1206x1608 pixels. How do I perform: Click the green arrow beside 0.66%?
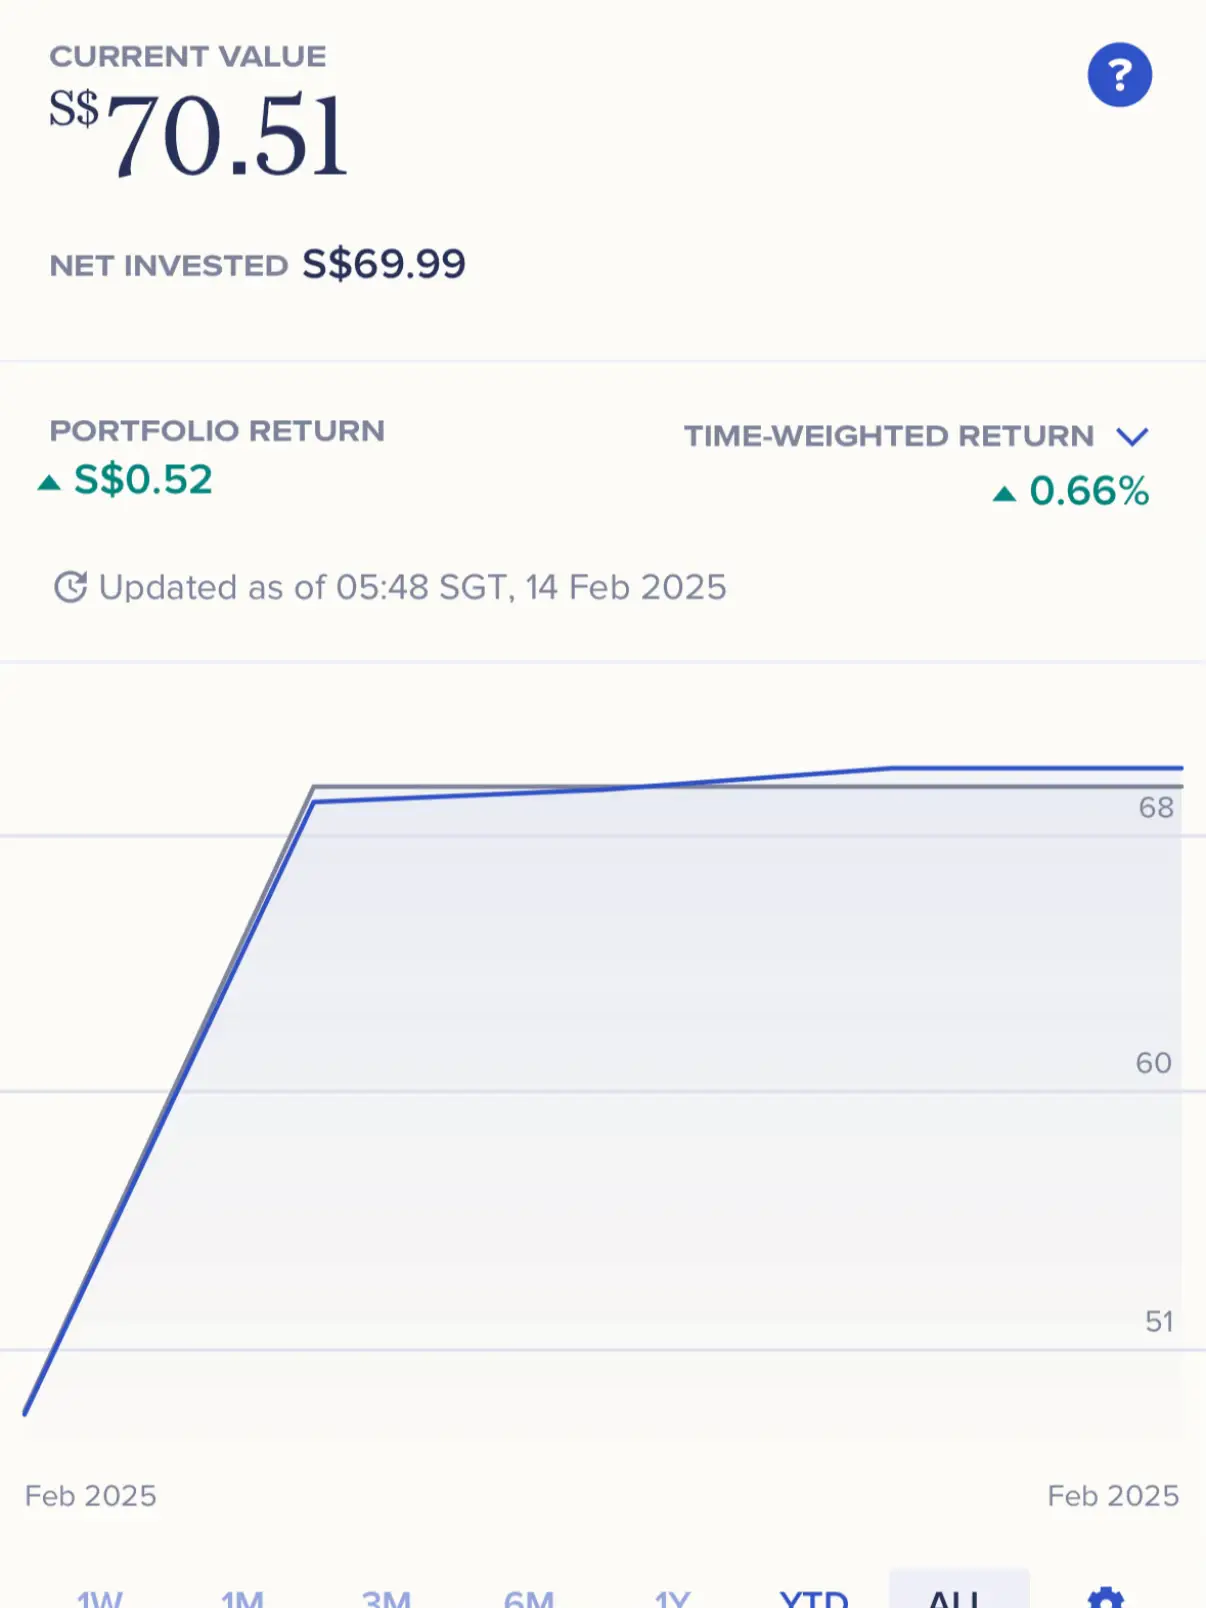1004,494
